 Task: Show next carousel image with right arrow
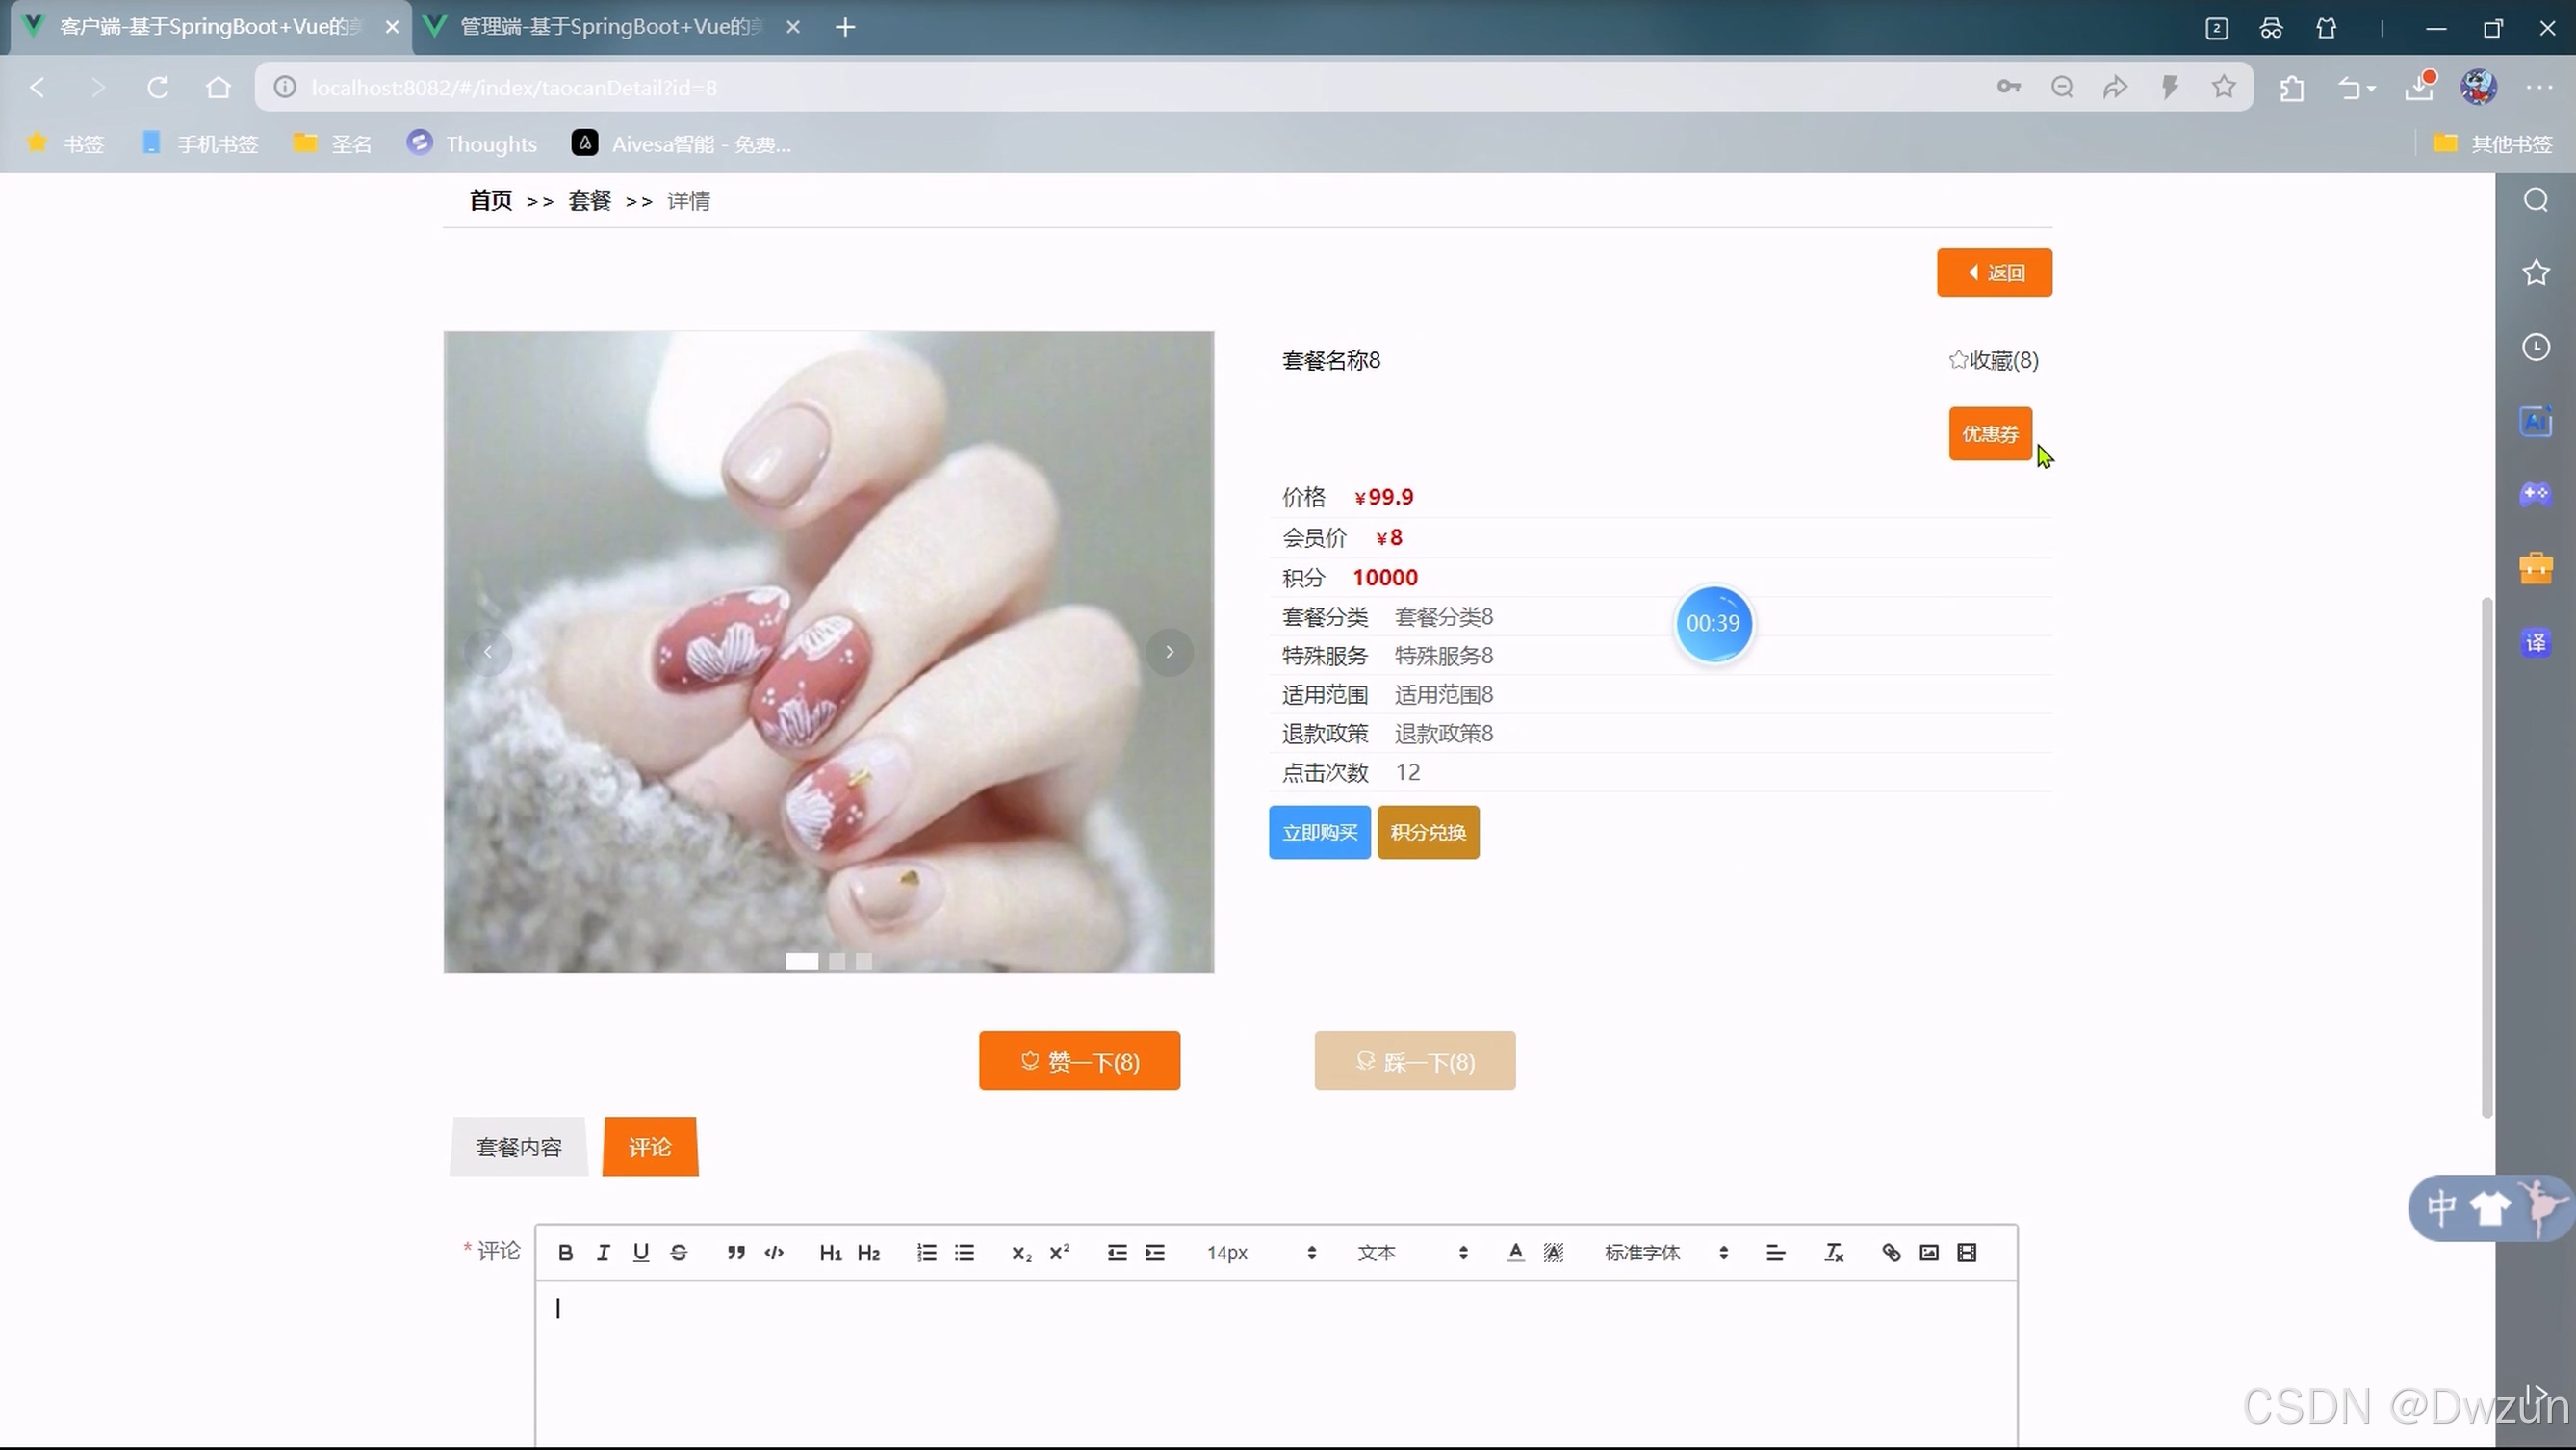point(1169,652)
